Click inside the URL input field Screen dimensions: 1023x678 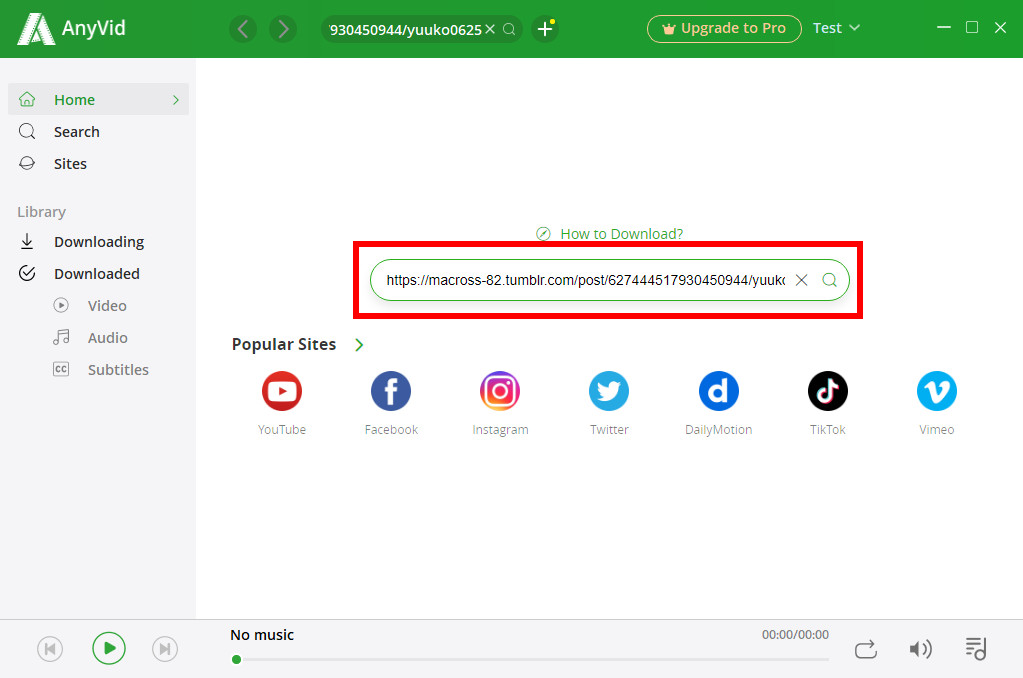point(585,281)
